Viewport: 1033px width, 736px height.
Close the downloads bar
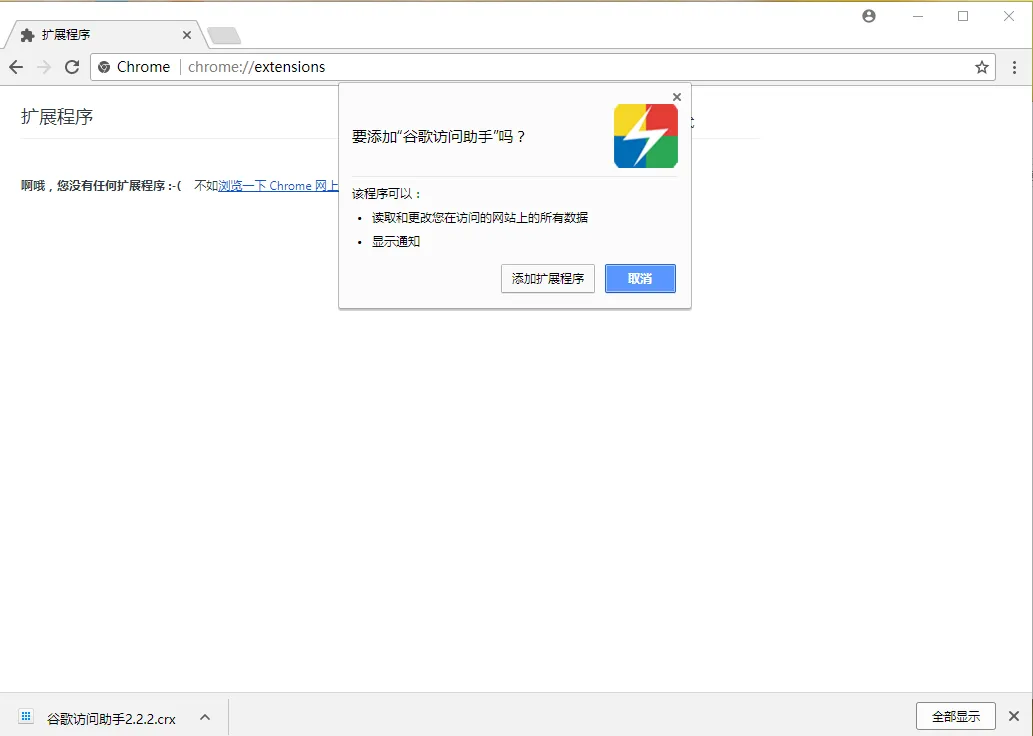tap(1014, 716)
